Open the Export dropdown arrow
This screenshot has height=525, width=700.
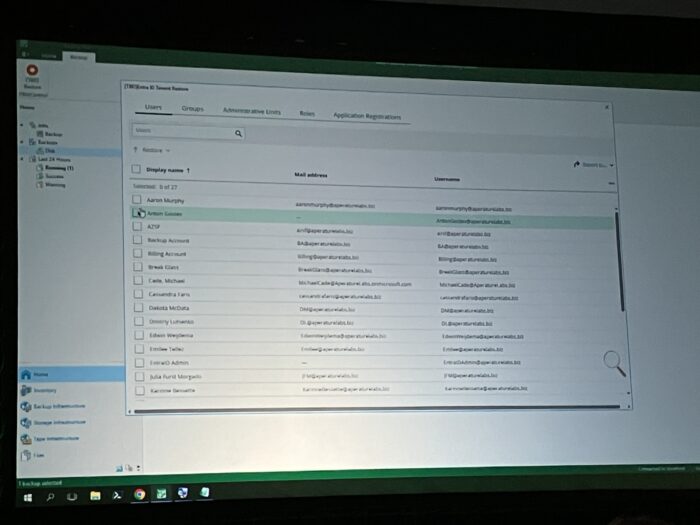coord(612,165)
